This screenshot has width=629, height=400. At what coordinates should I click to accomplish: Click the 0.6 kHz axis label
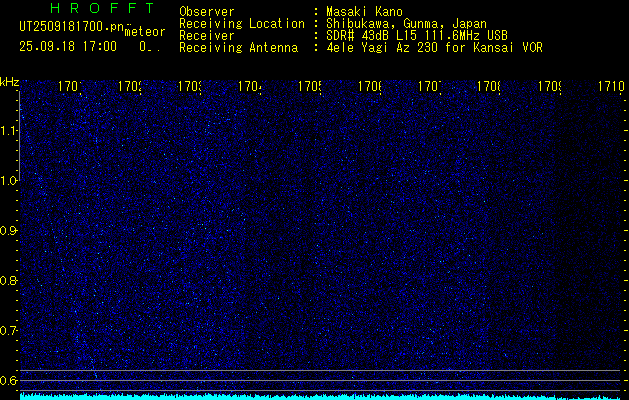pos(8,380)
